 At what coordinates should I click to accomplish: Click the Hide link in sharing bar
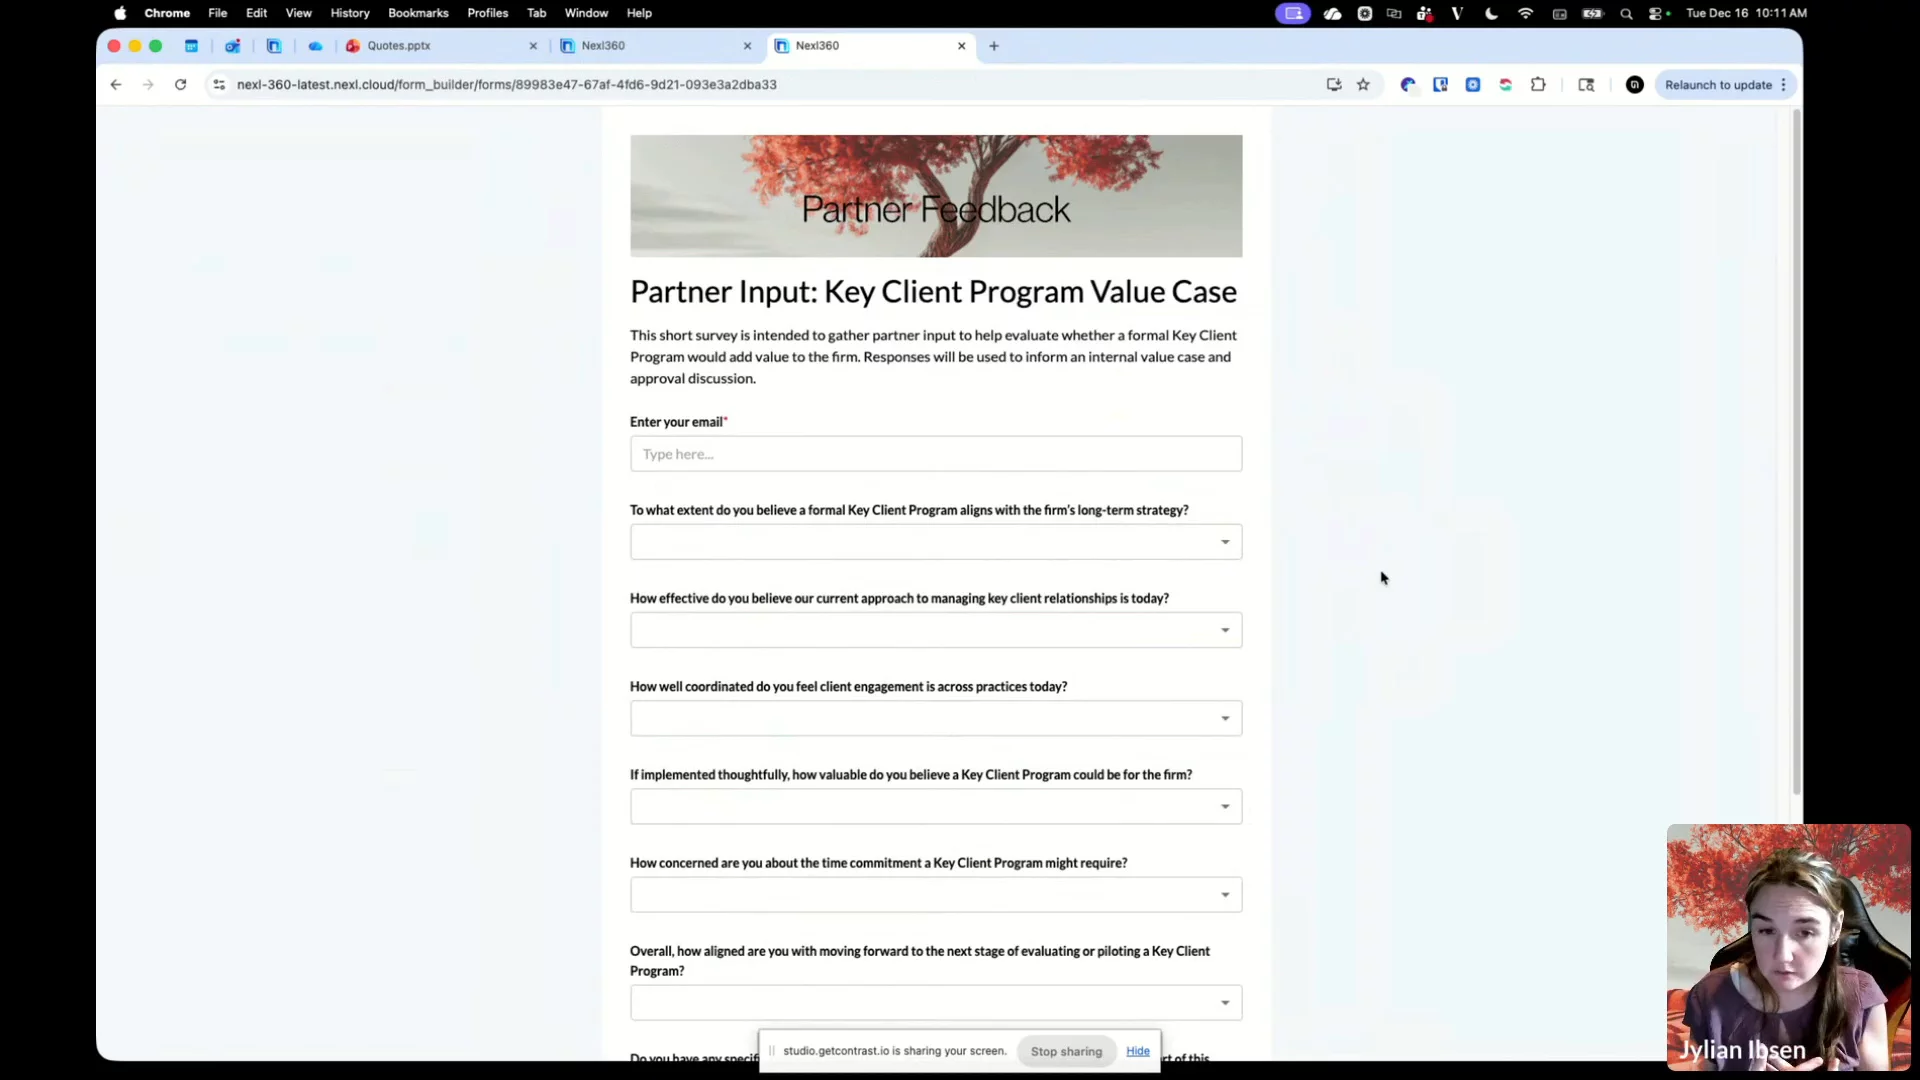1137,1051
